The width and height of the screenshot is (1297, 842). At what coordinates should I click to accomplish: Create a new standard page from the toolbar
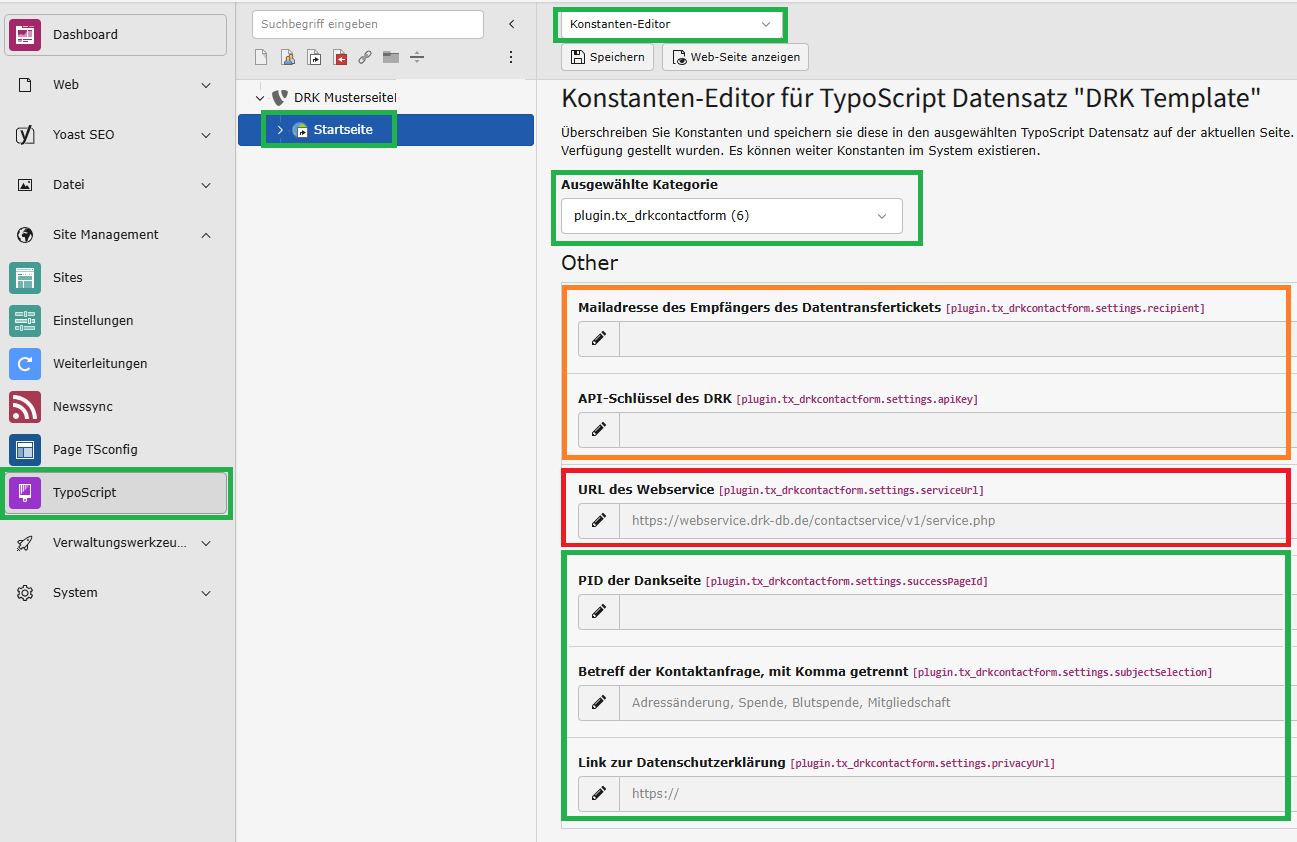(261, 57)
